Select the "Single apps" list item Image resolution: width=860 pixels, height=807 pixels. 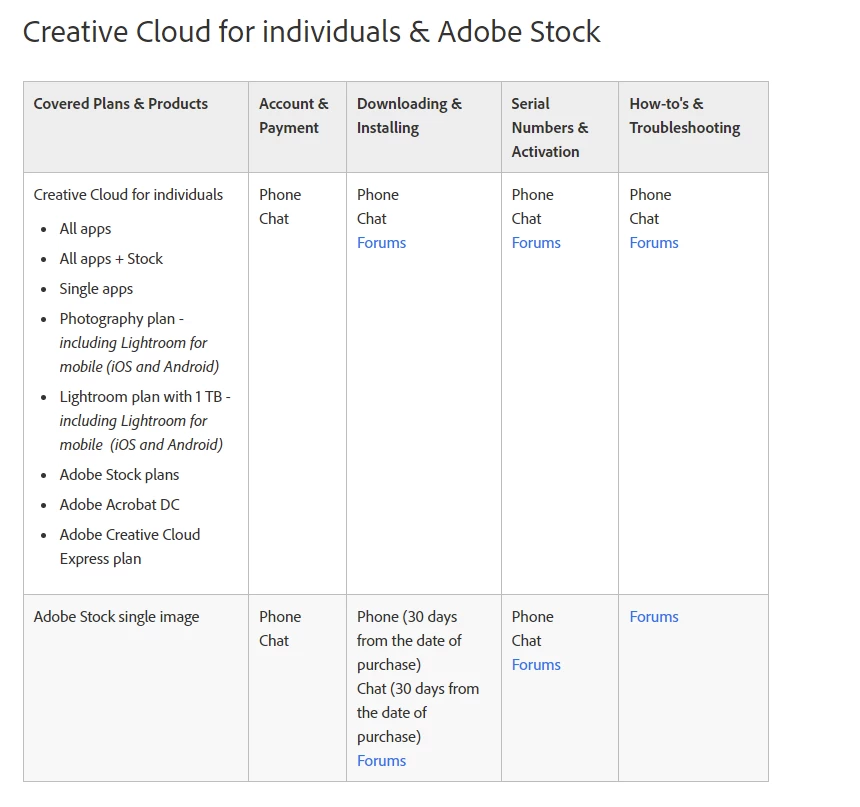click(x=96, y=289)
